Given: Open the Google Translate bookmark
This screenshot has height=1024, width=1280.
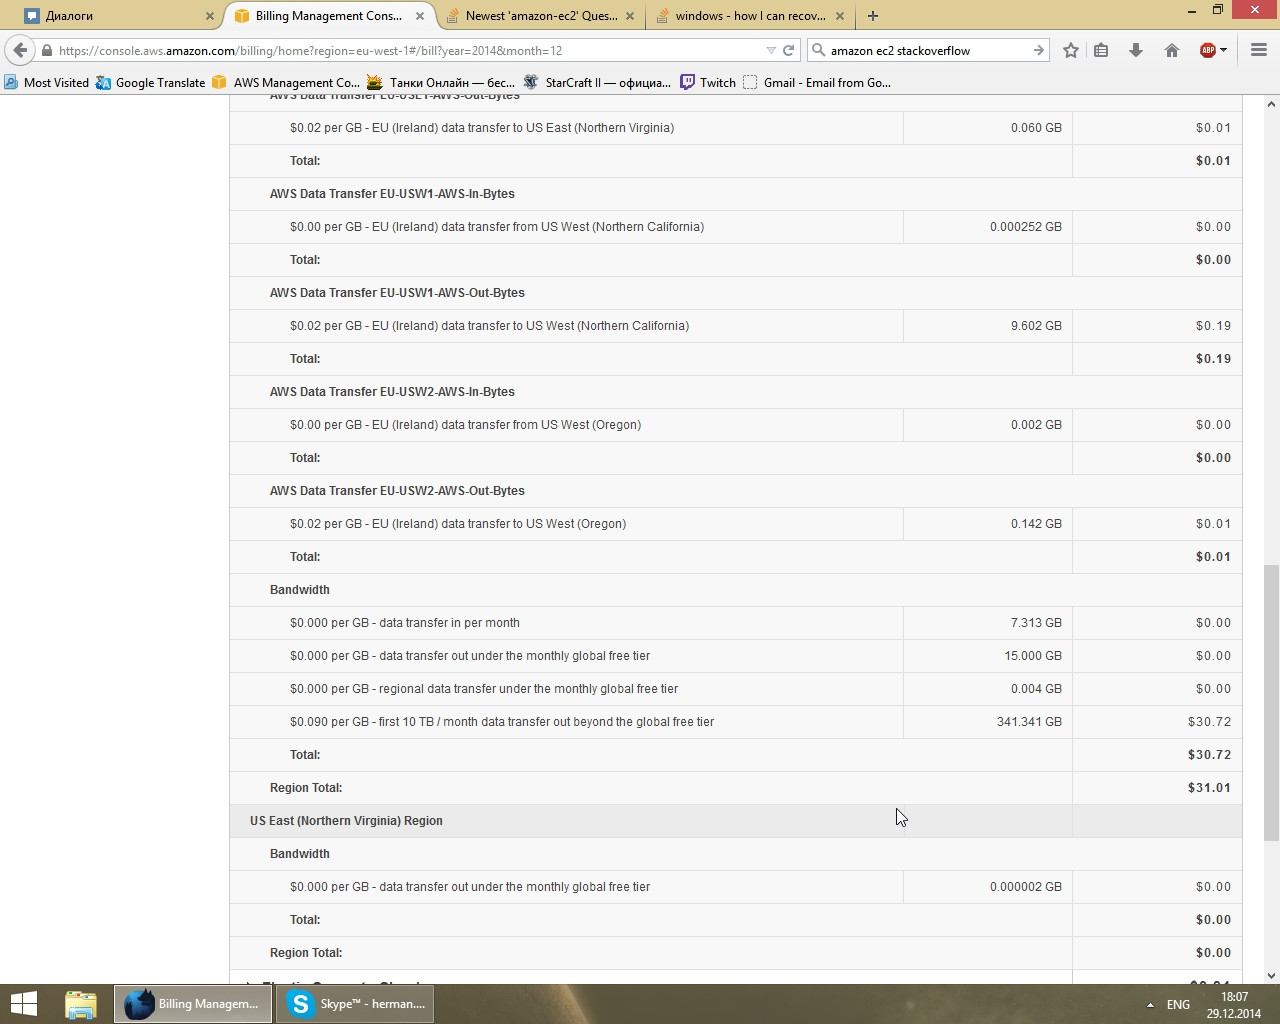Looking at the screenshot, I should click(x=150, y=83).
